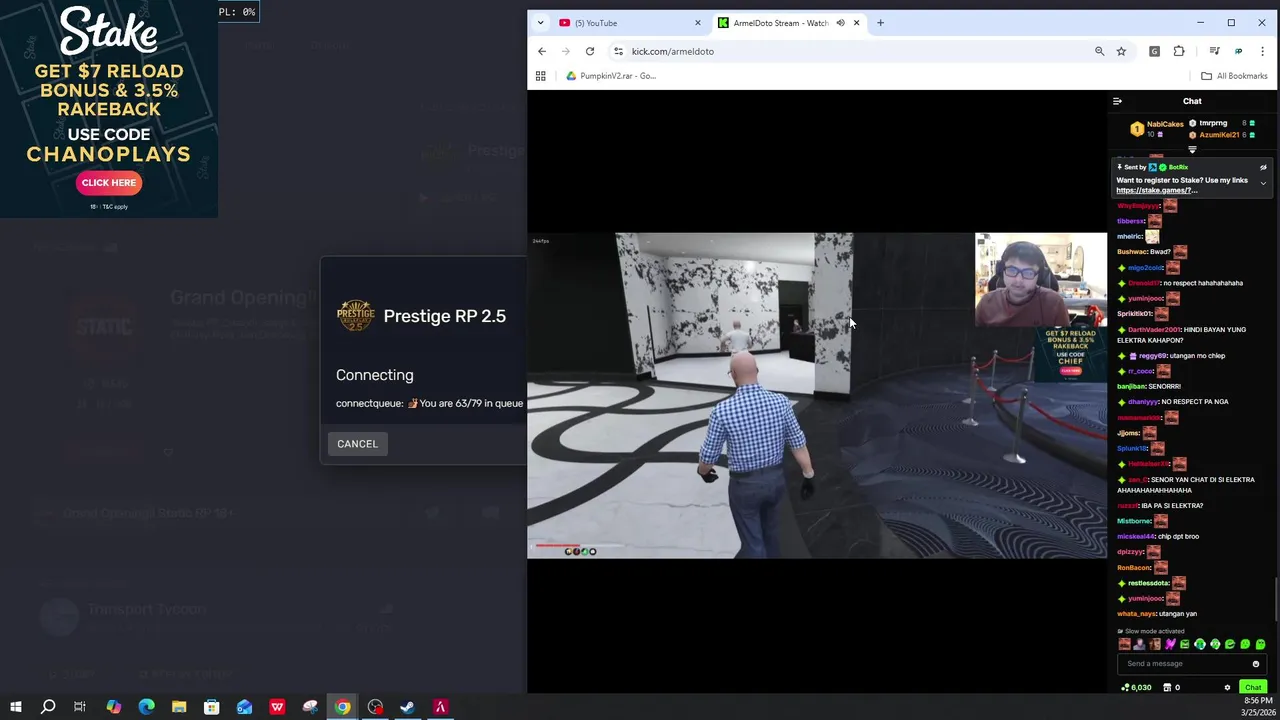Go back in Chrome
This screenshot has width=1280, height=720.
click(542, 51)
